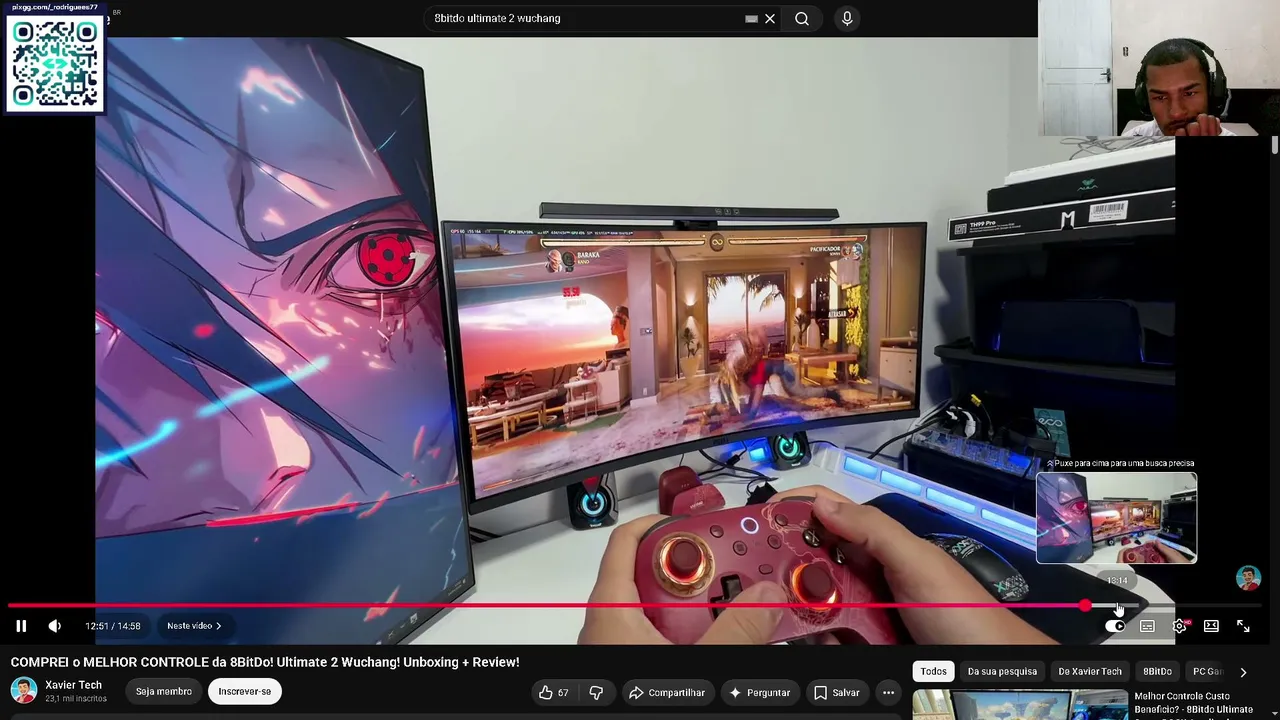Pause the video playback
Viewport: 1280px width, 720px height.
point(21,626)
